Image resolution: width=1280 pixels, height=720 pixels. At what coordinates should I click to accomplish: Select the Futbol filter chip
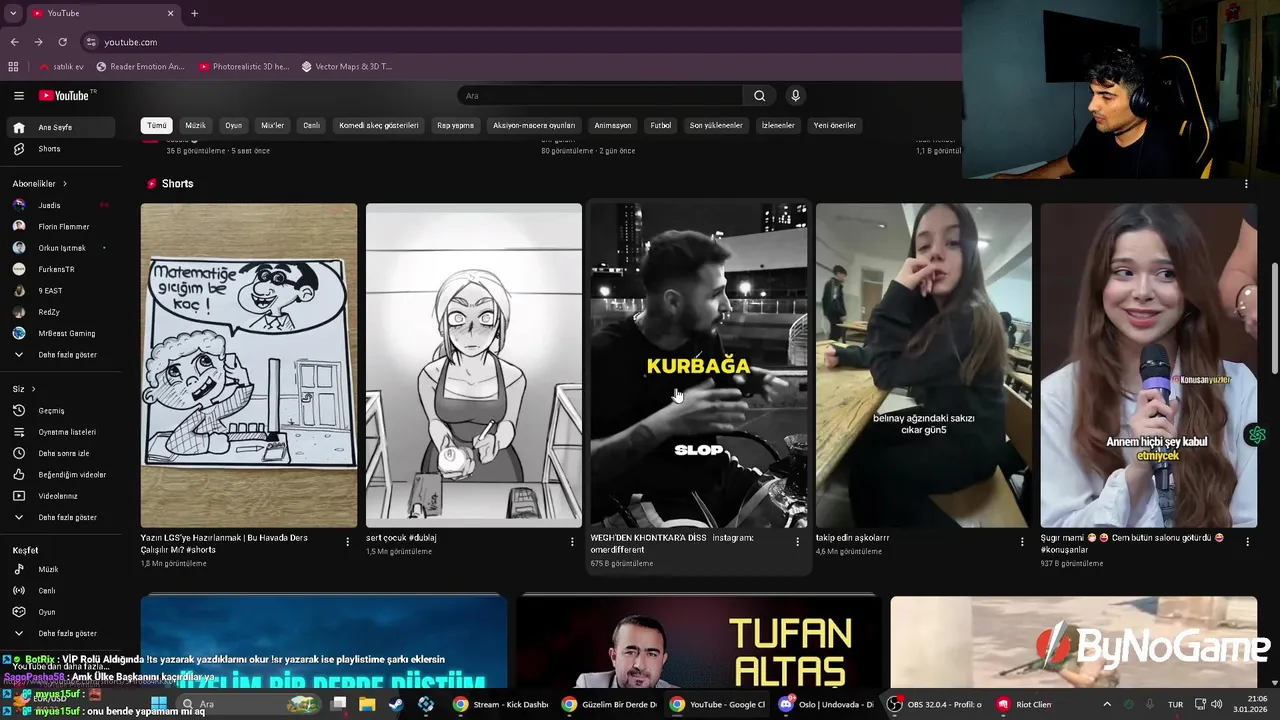point(661,125)
